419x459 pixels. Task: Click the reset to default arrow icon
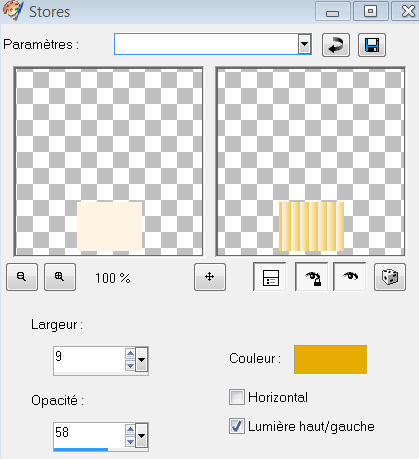[336, 45]
